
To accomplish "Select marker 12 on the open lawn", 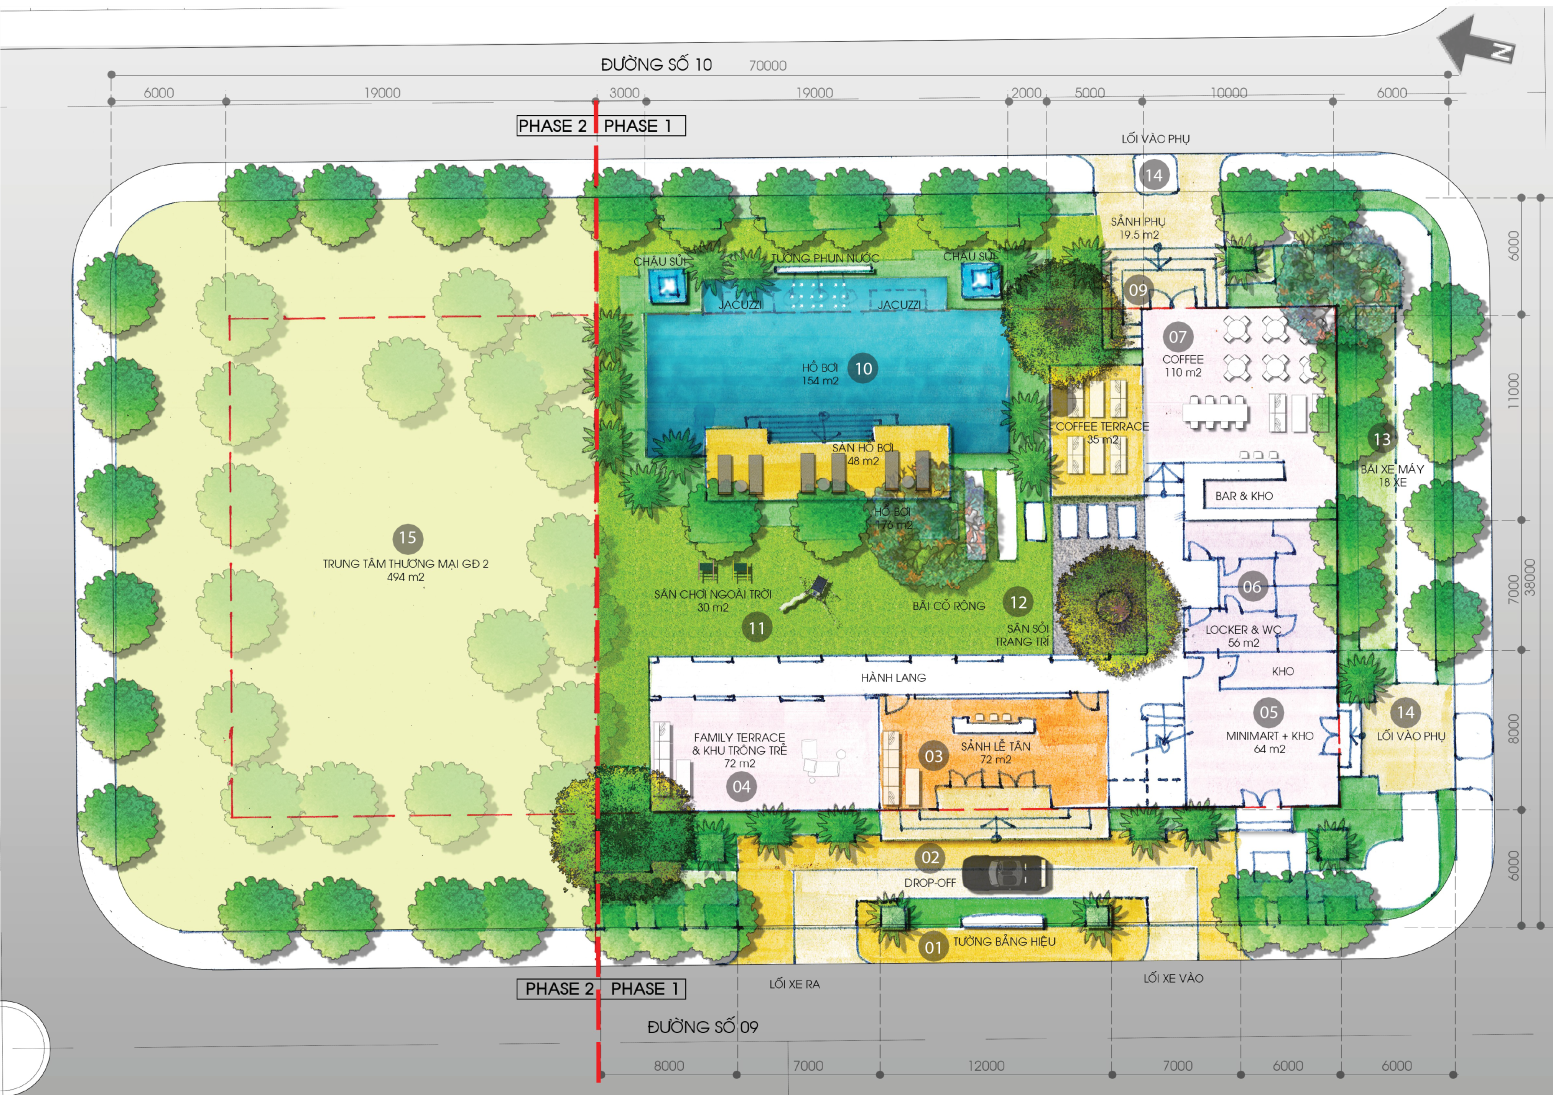I will click(x=1018, y=602).
